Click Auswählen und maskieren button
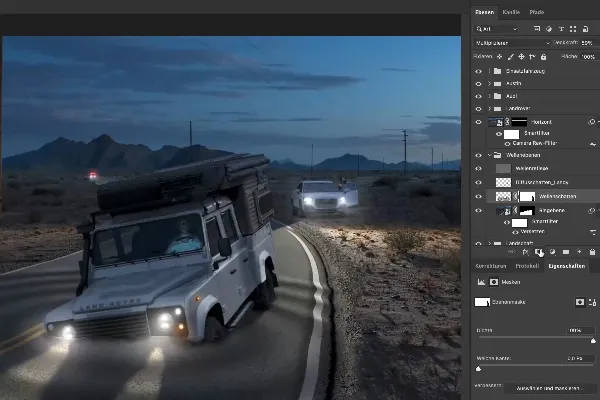 [549, 388]
